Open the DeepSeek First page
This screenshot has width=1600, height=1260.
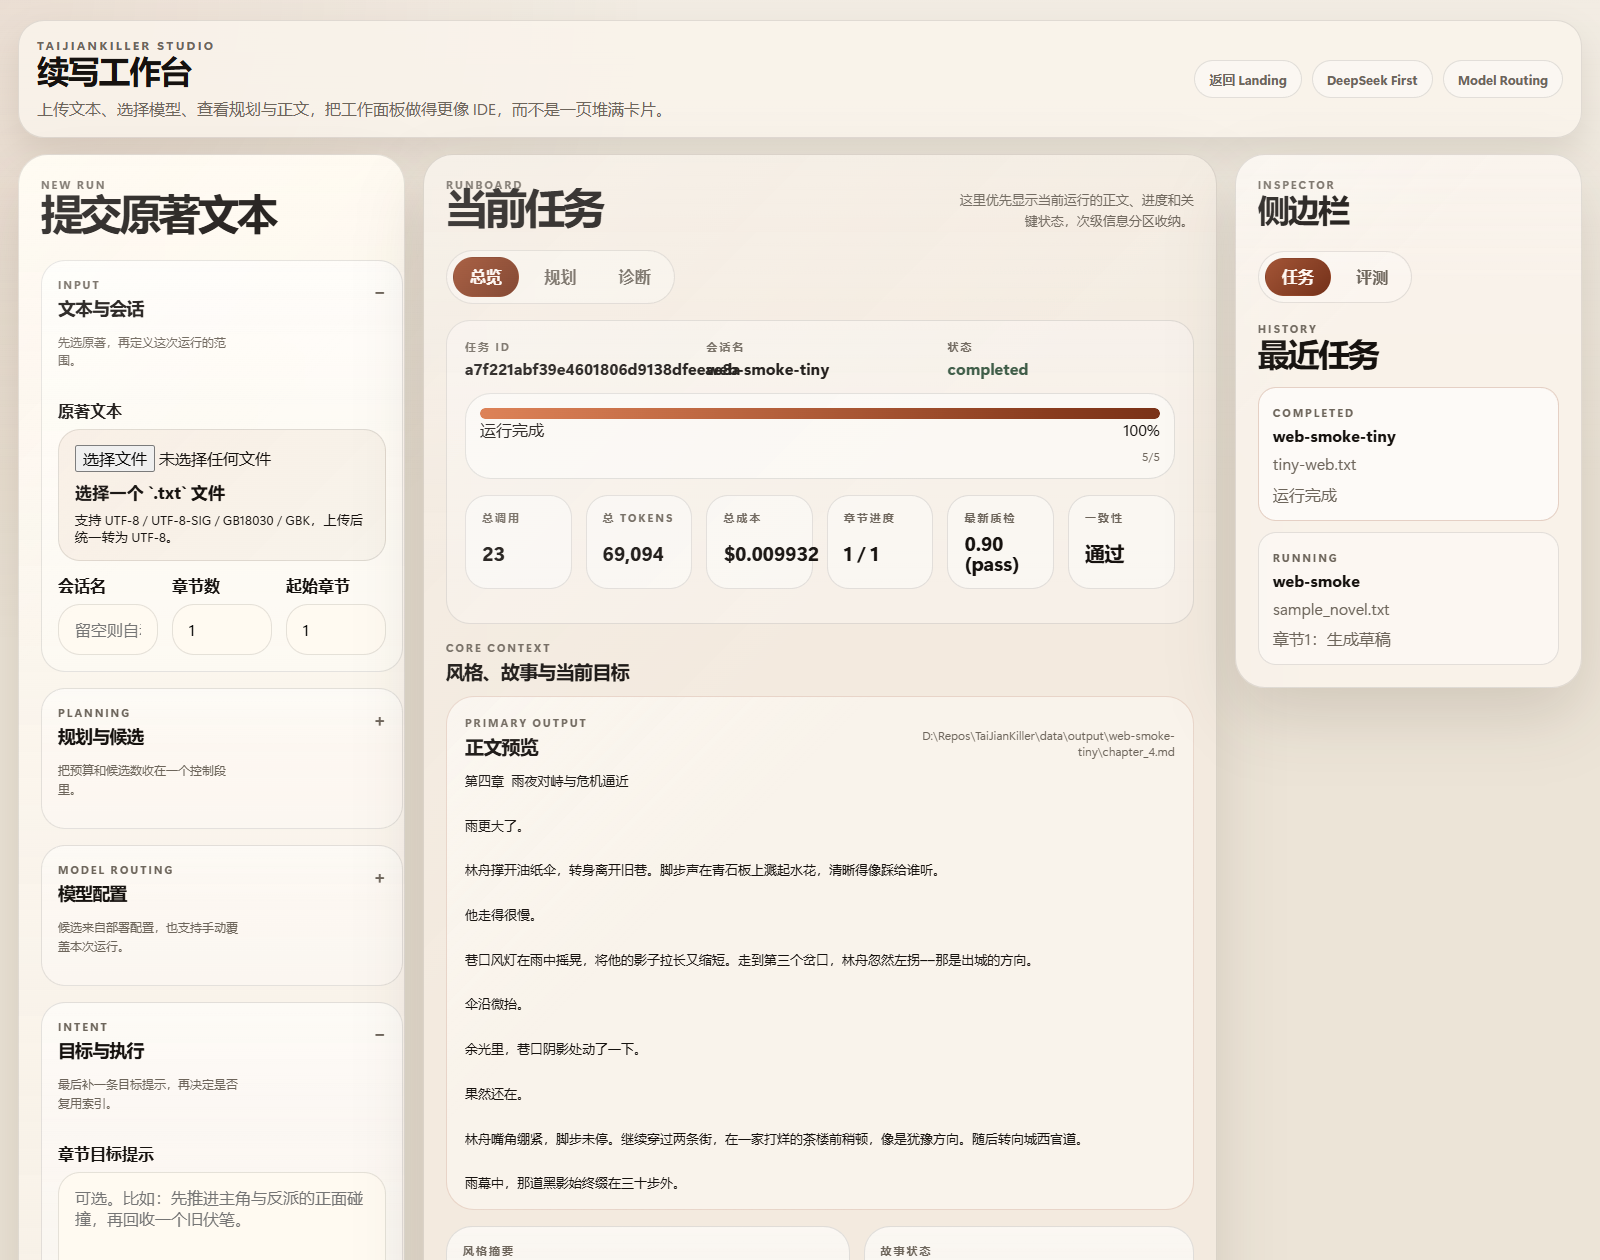[1371, 79]
